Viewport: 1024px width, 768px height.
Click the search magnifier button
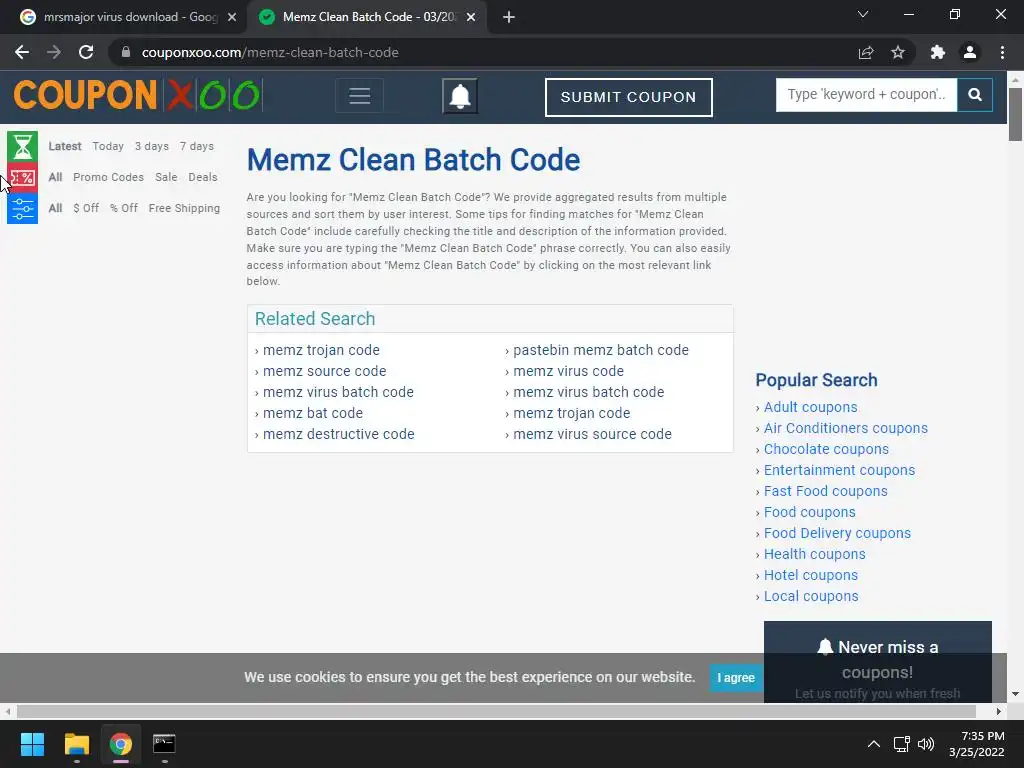(x=975, y=95)
